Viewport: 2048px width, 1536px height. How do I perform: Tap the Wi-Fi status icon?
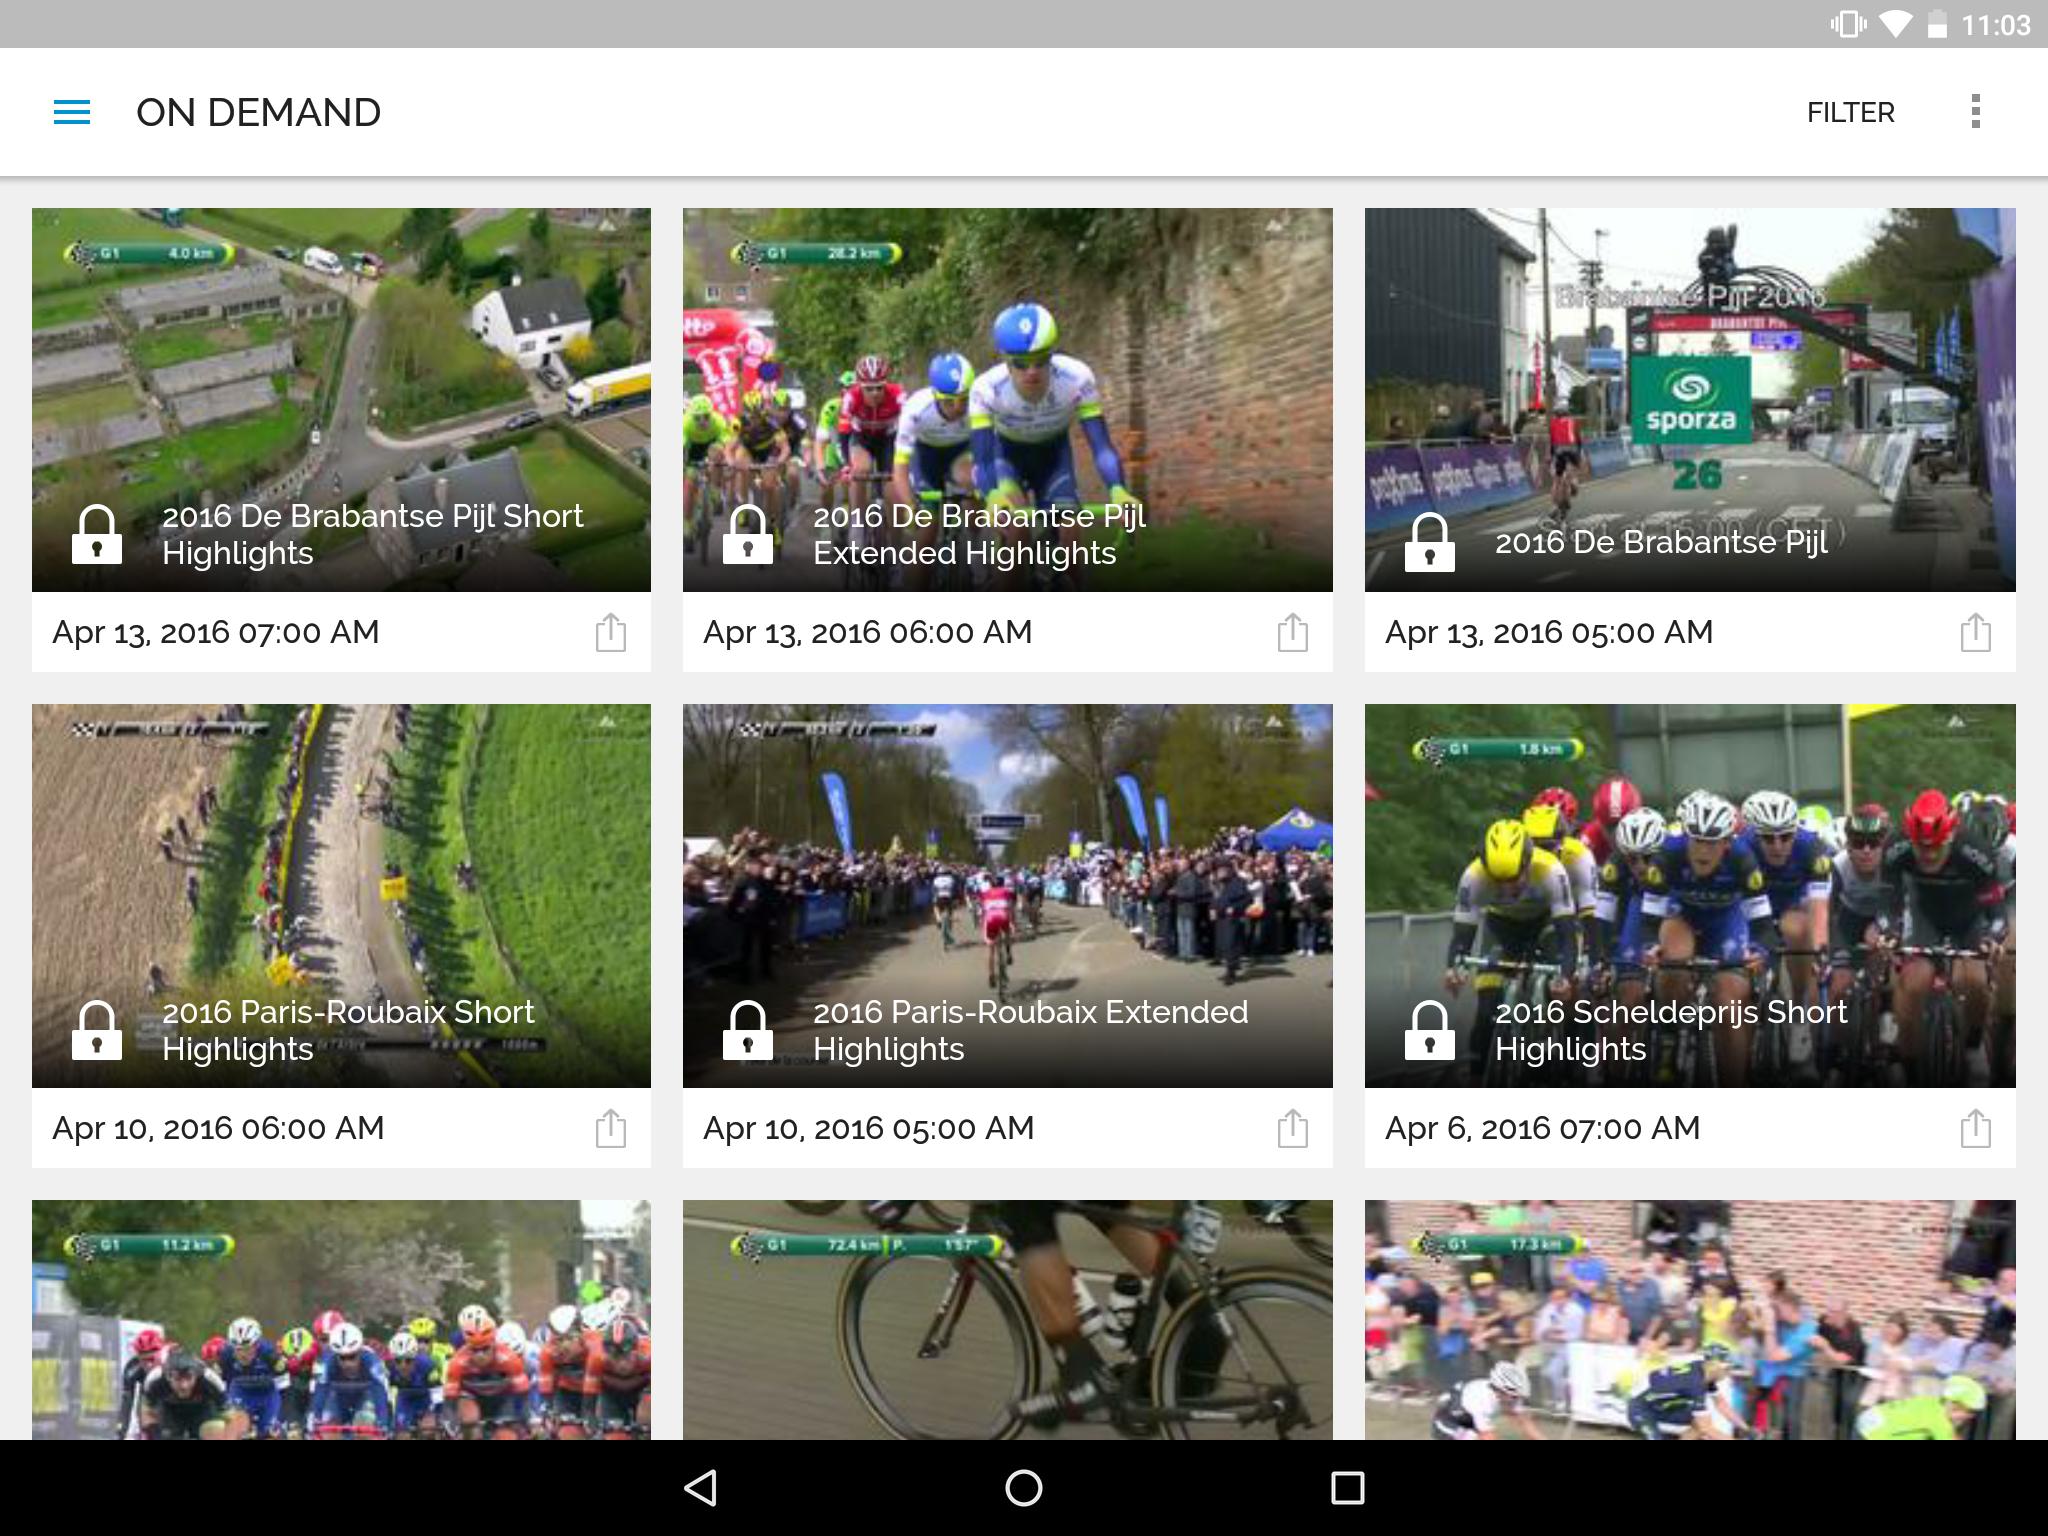(1895, 24)
